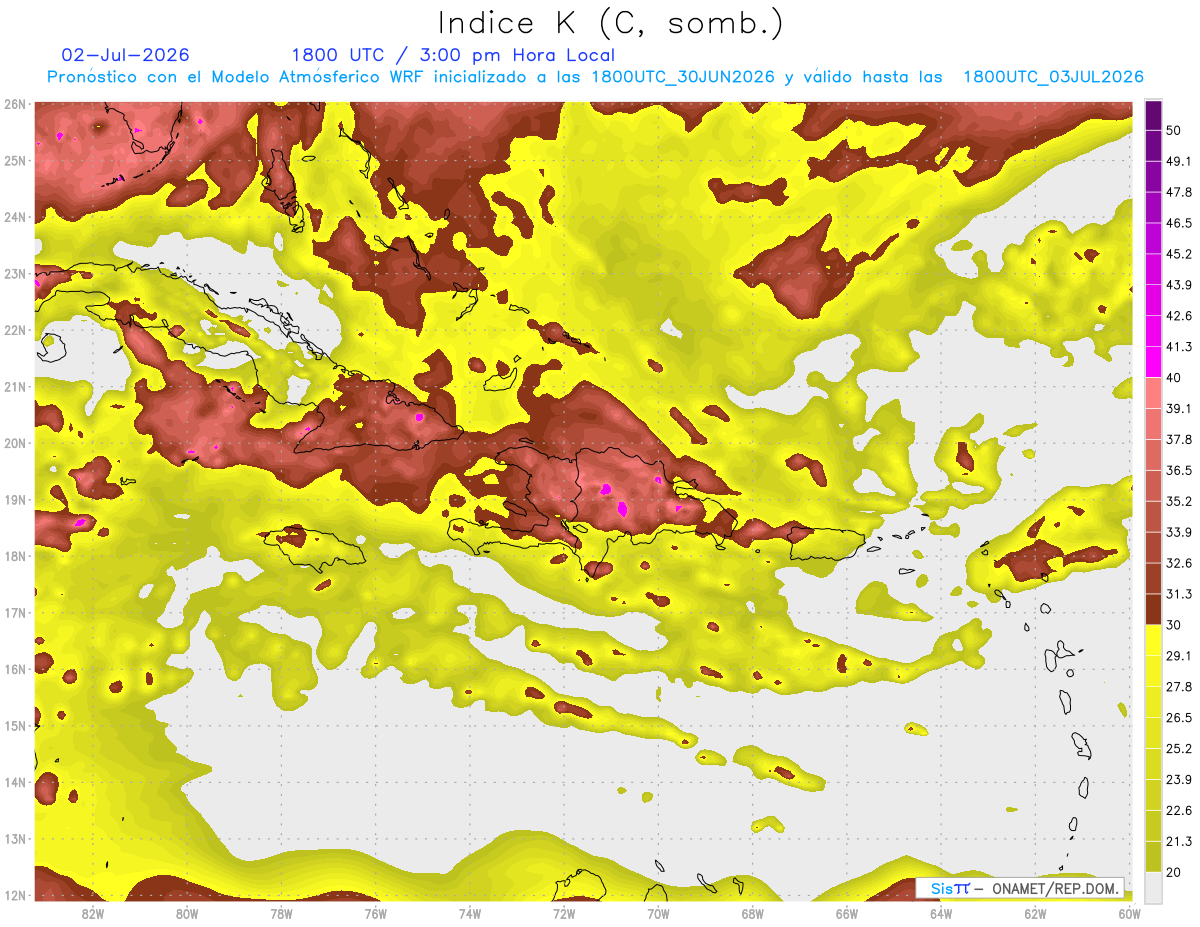1200x927 pixels.
Task: Click the colorbar value "49.1"
Action: pyautogui.click(x=1180, y=160)
